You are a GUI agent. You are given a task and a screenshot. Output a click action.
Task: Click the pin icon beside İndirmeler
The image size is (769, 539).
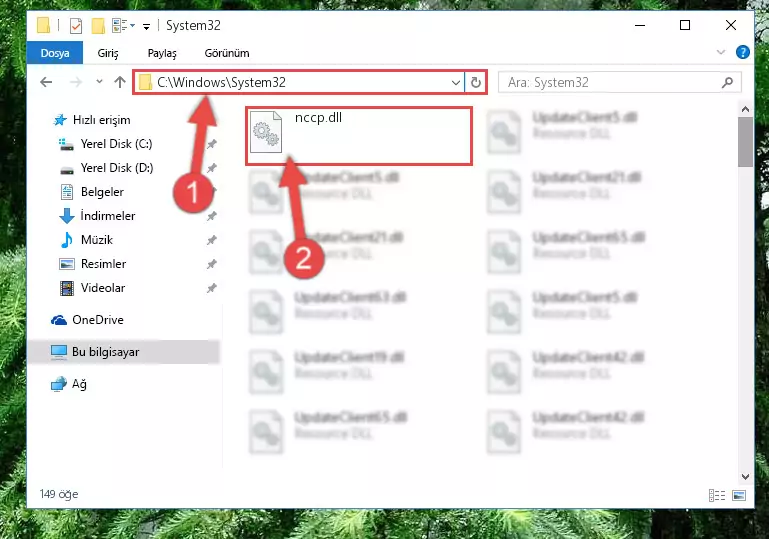point(211,216)
